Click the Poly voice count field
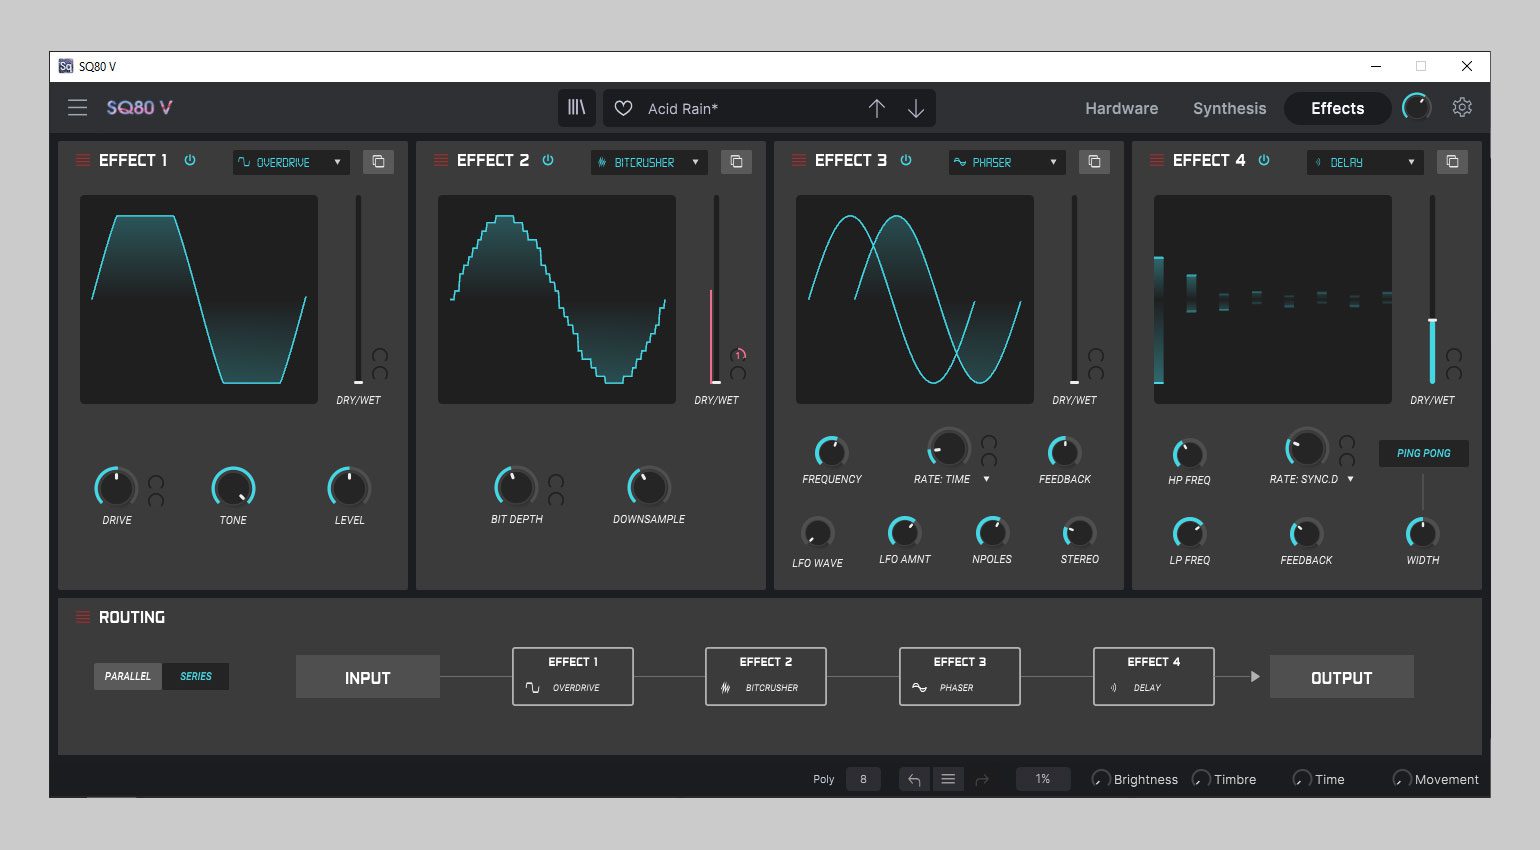 (862, 778)
